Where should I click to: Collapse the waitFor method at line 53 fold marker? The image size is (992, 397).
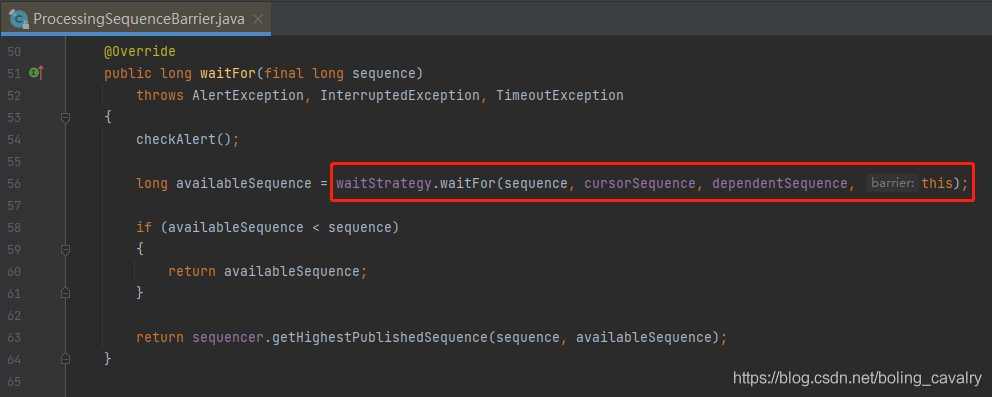click(65, 118)
